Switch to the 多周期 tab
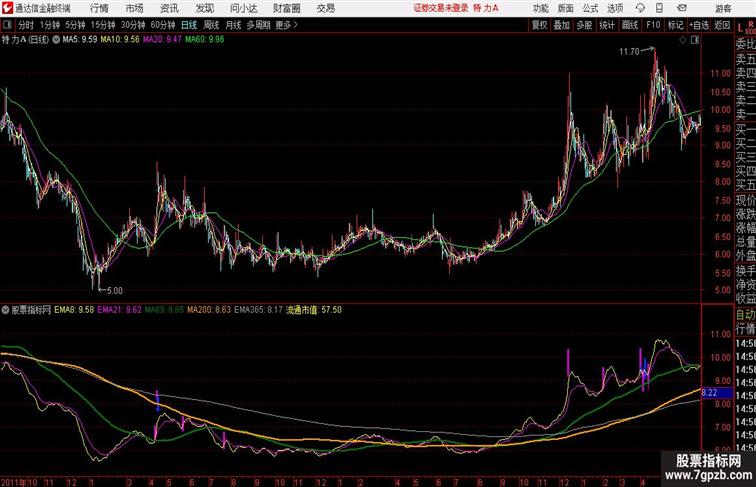 pos(258,25)
